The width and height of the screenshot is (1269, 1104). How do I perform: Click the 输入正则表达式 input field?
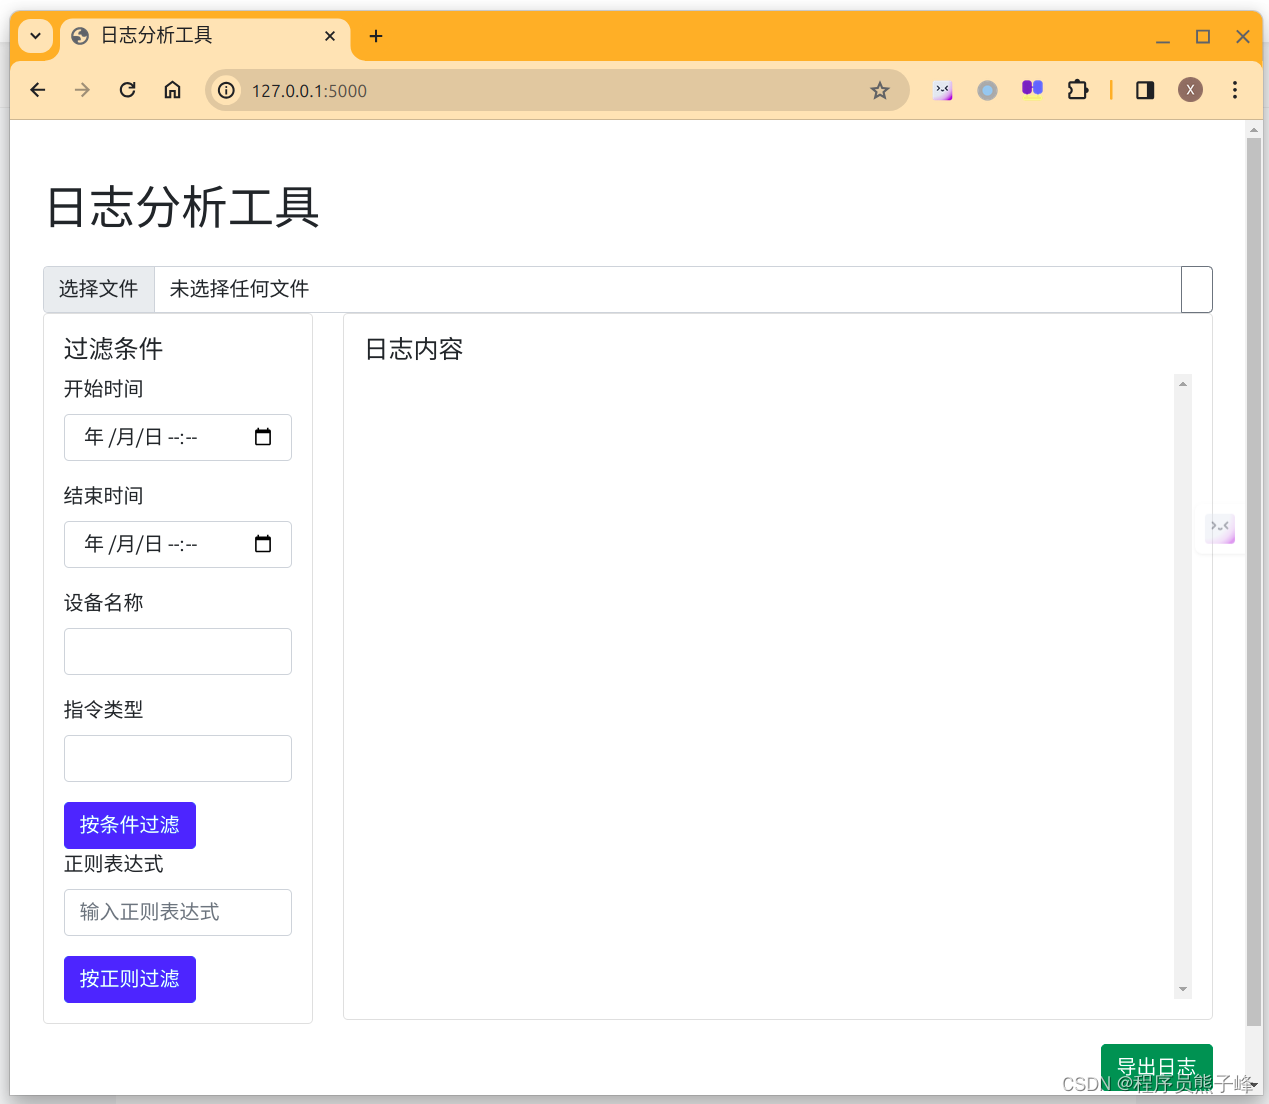click(177, 912)
